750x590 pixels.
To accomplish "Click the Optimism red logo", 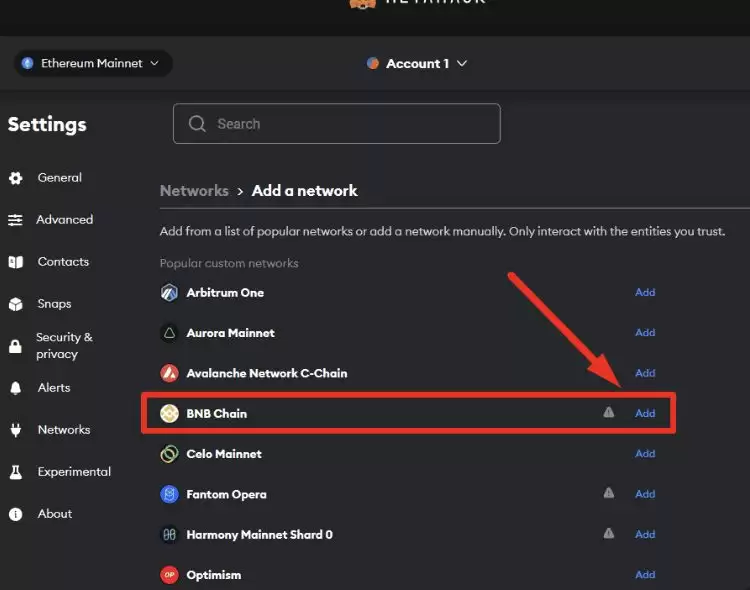I will [x=169, y=575].
